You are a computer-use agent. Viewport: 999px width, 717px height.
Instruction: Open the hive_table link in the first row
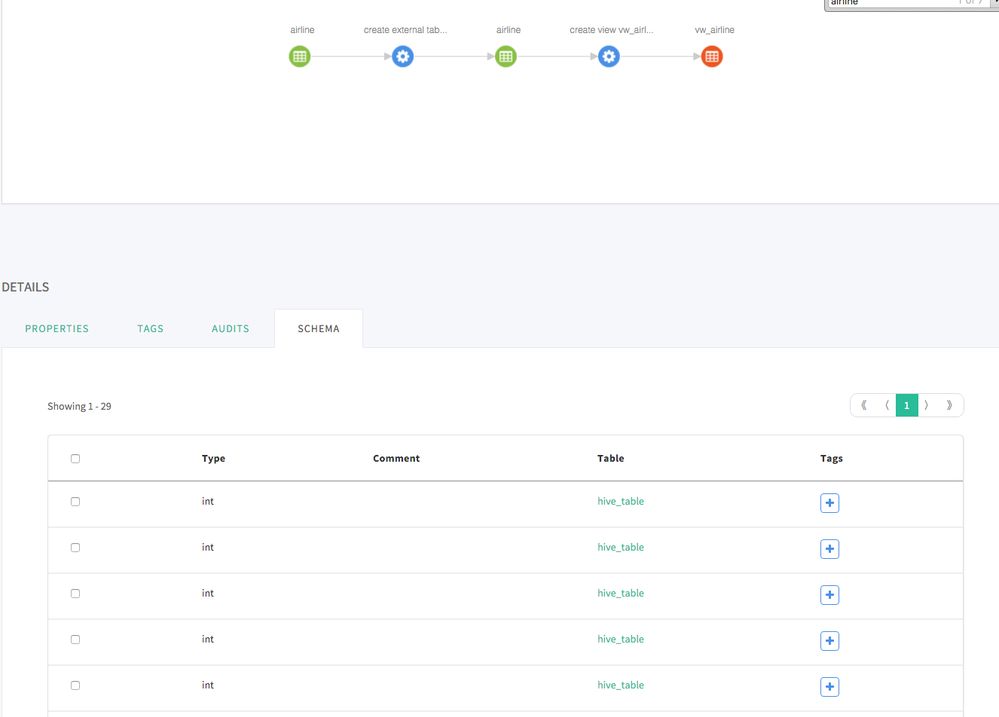pos(621,502)
